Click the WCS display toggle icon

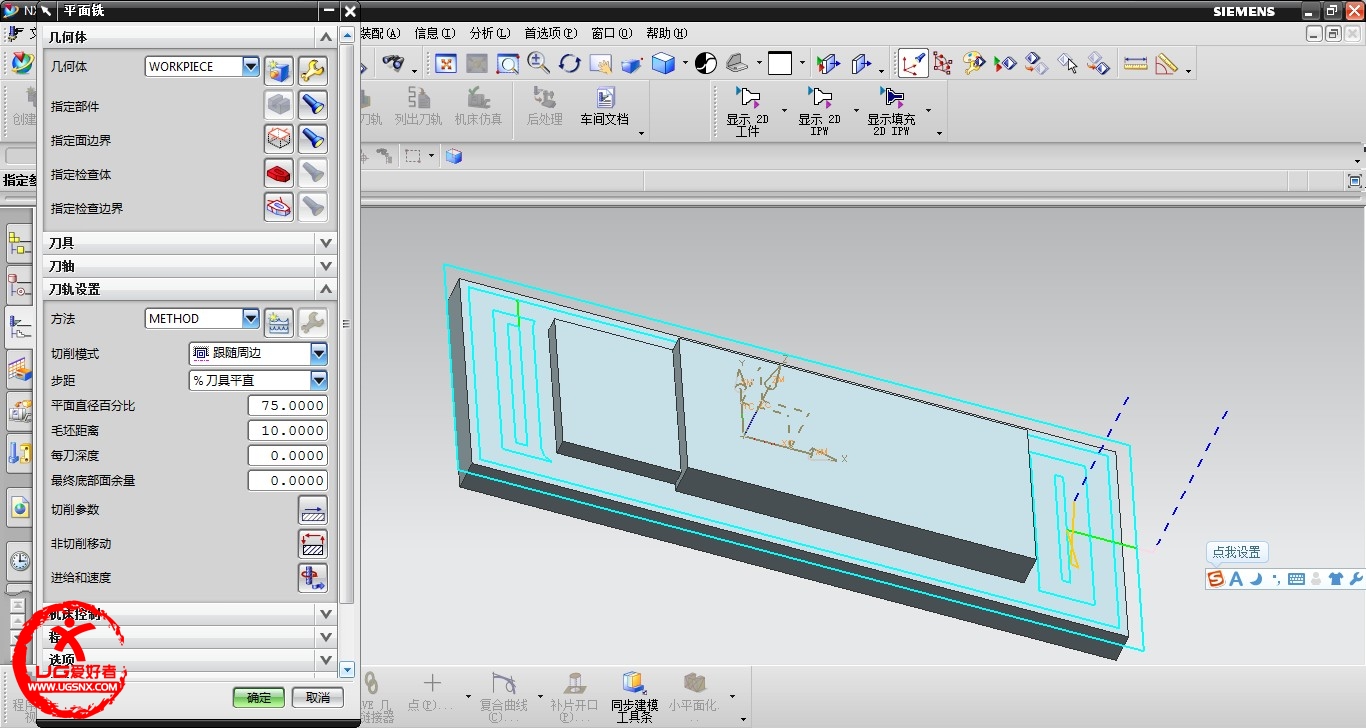(x=912, y=64)
